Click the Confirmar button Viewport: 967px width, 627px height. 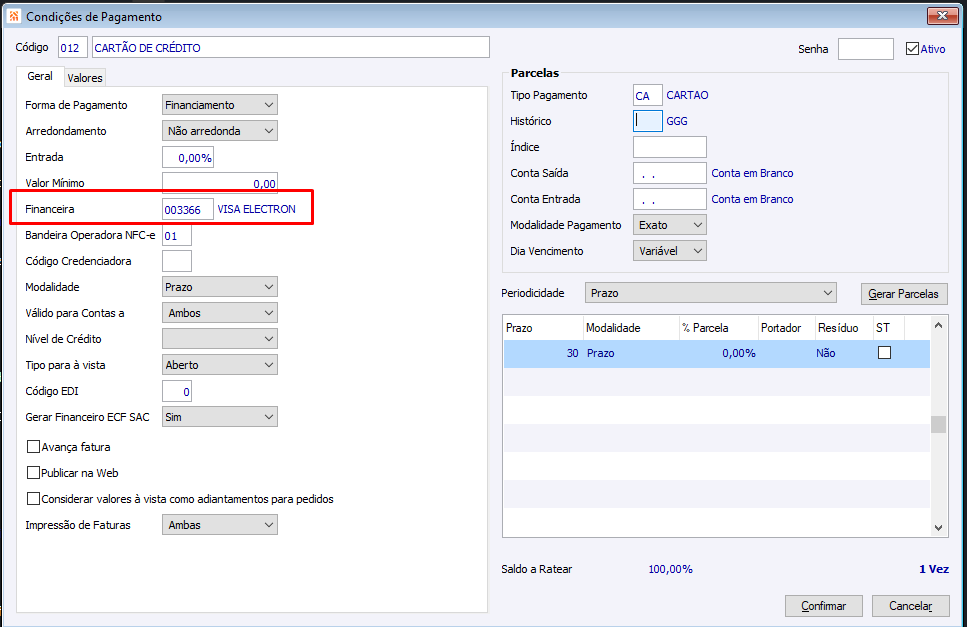click(x=823, y=606)
